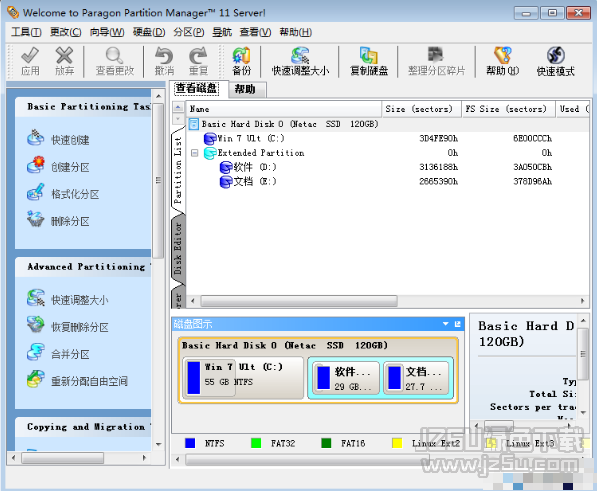
Task: Open the 硬盘(D) menu
Action: click(149, 32)
